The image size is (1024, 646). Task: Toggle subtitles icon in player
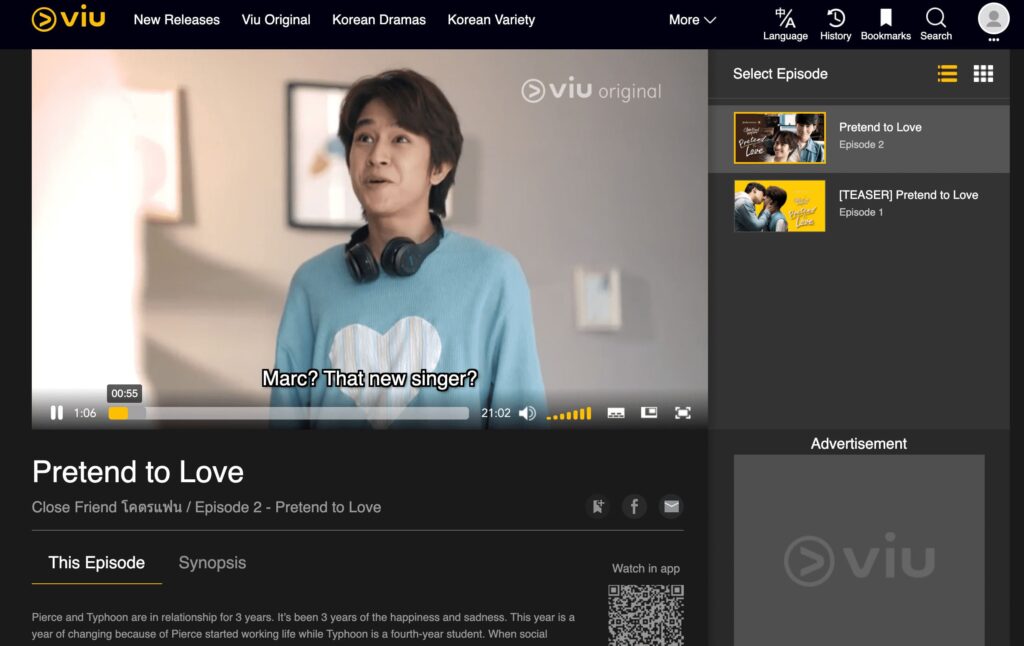pos(616,413)
